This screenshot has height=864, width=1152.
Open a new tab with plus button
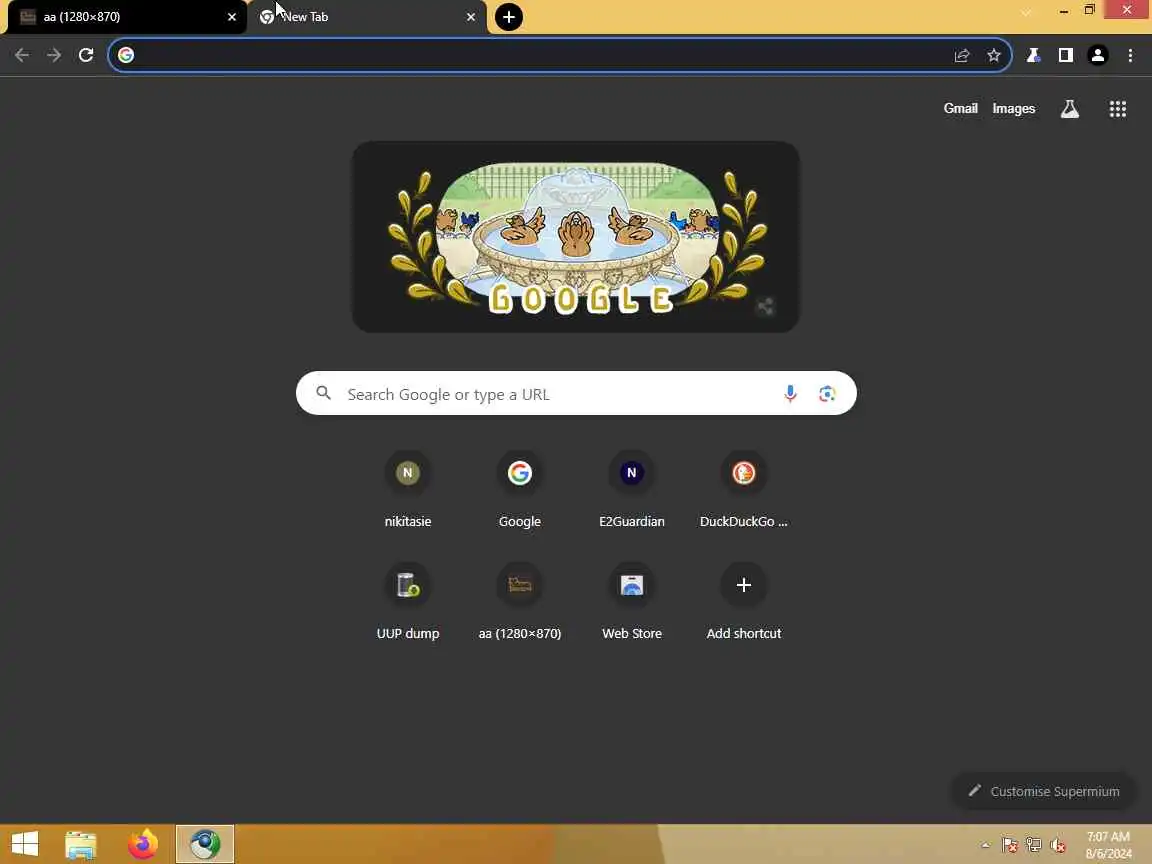pos(508,17)
